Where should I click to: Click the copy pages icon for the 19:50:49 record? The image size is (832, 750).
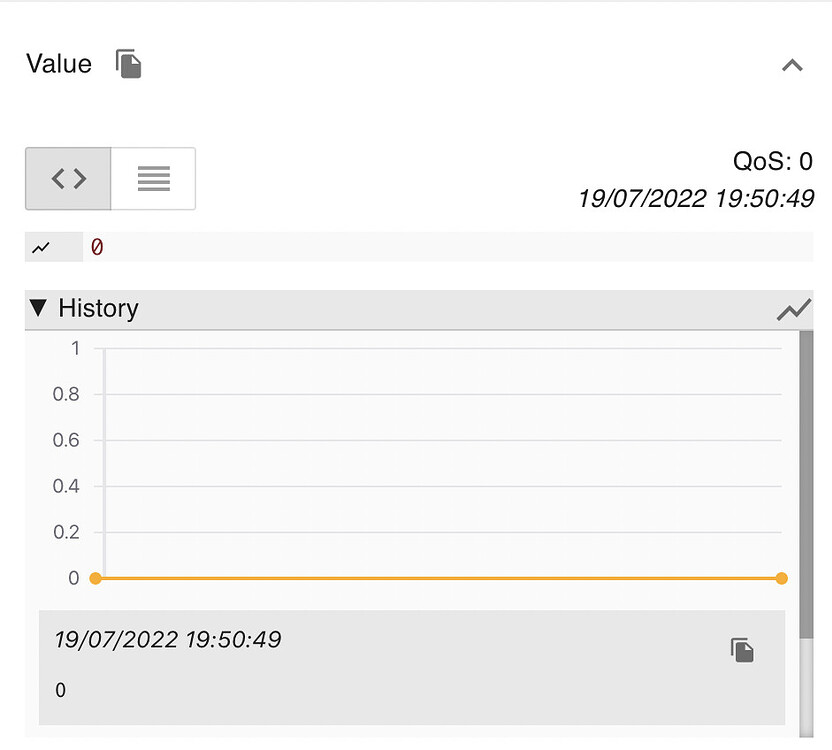(x=741, y=649)
